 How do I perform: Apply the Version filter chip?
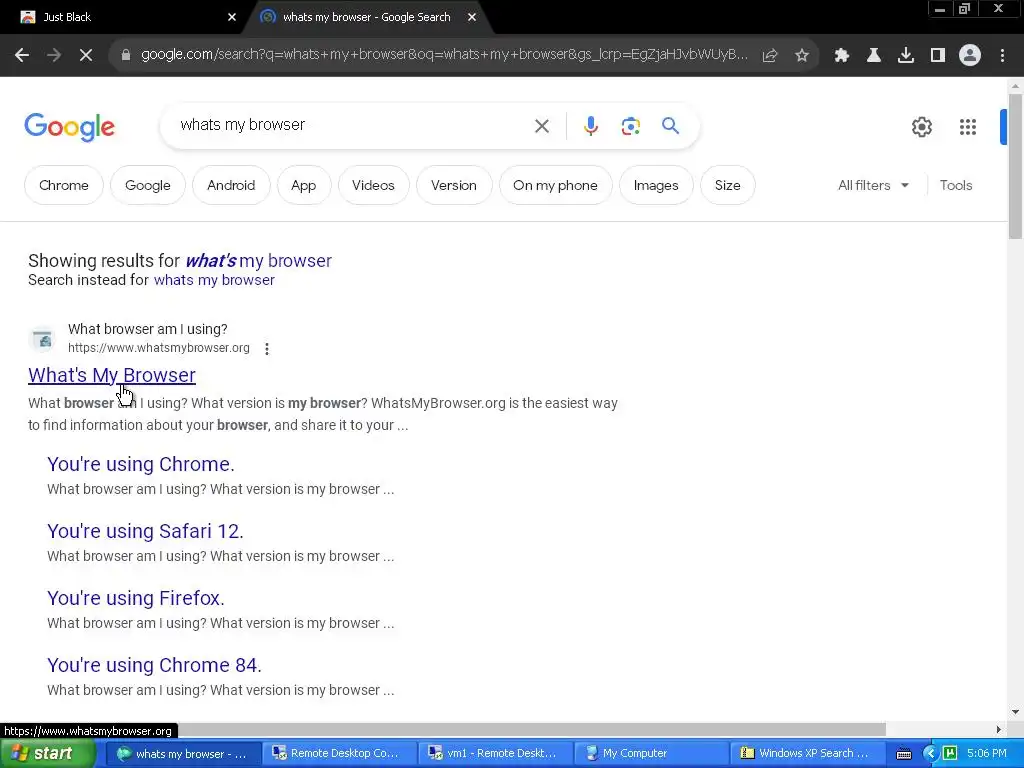tap(454, 185)
